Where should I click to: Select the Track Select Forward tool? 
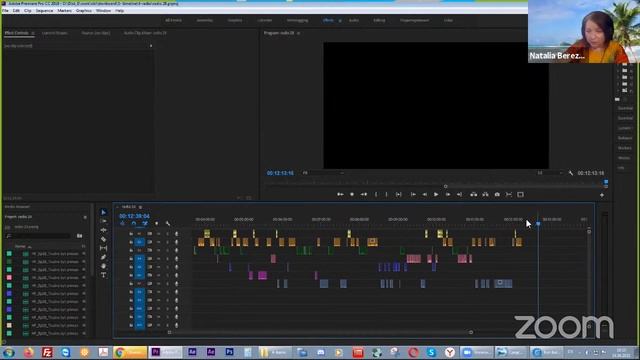[x=103, y=221]
